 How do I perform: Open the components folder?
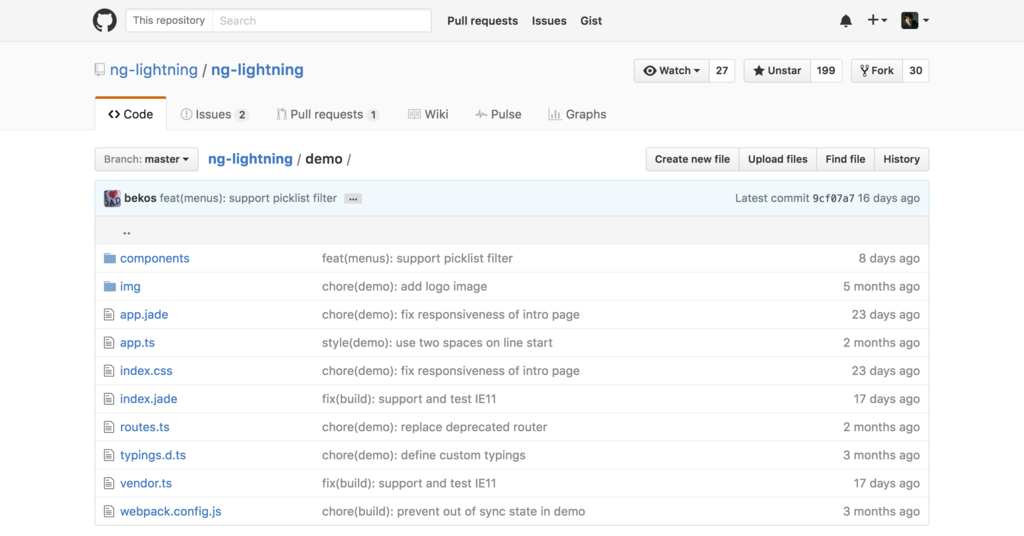155,259
